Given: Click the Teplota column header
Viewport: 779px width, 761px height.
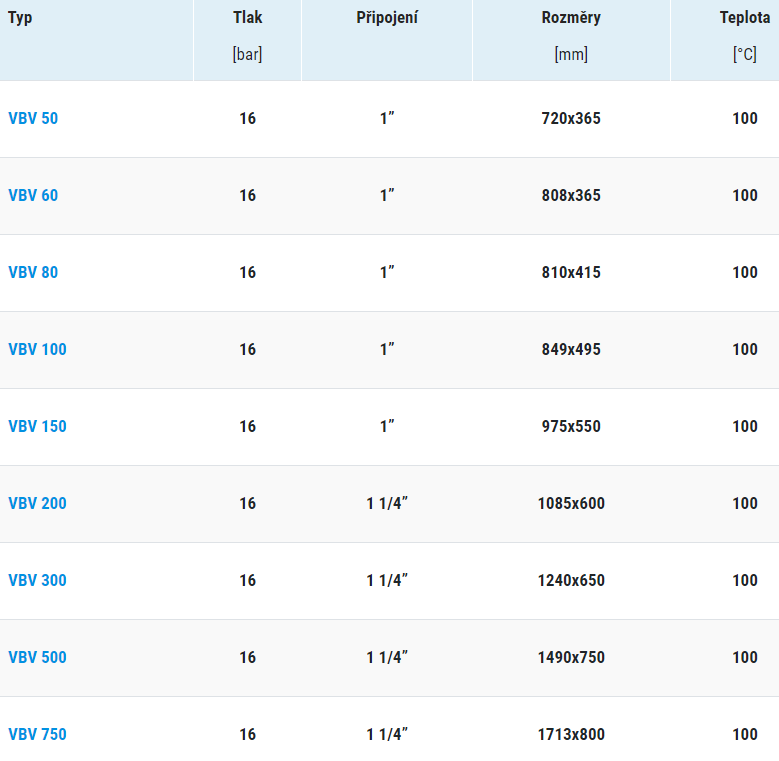Looking at the screenshot, I should (745, 18).
